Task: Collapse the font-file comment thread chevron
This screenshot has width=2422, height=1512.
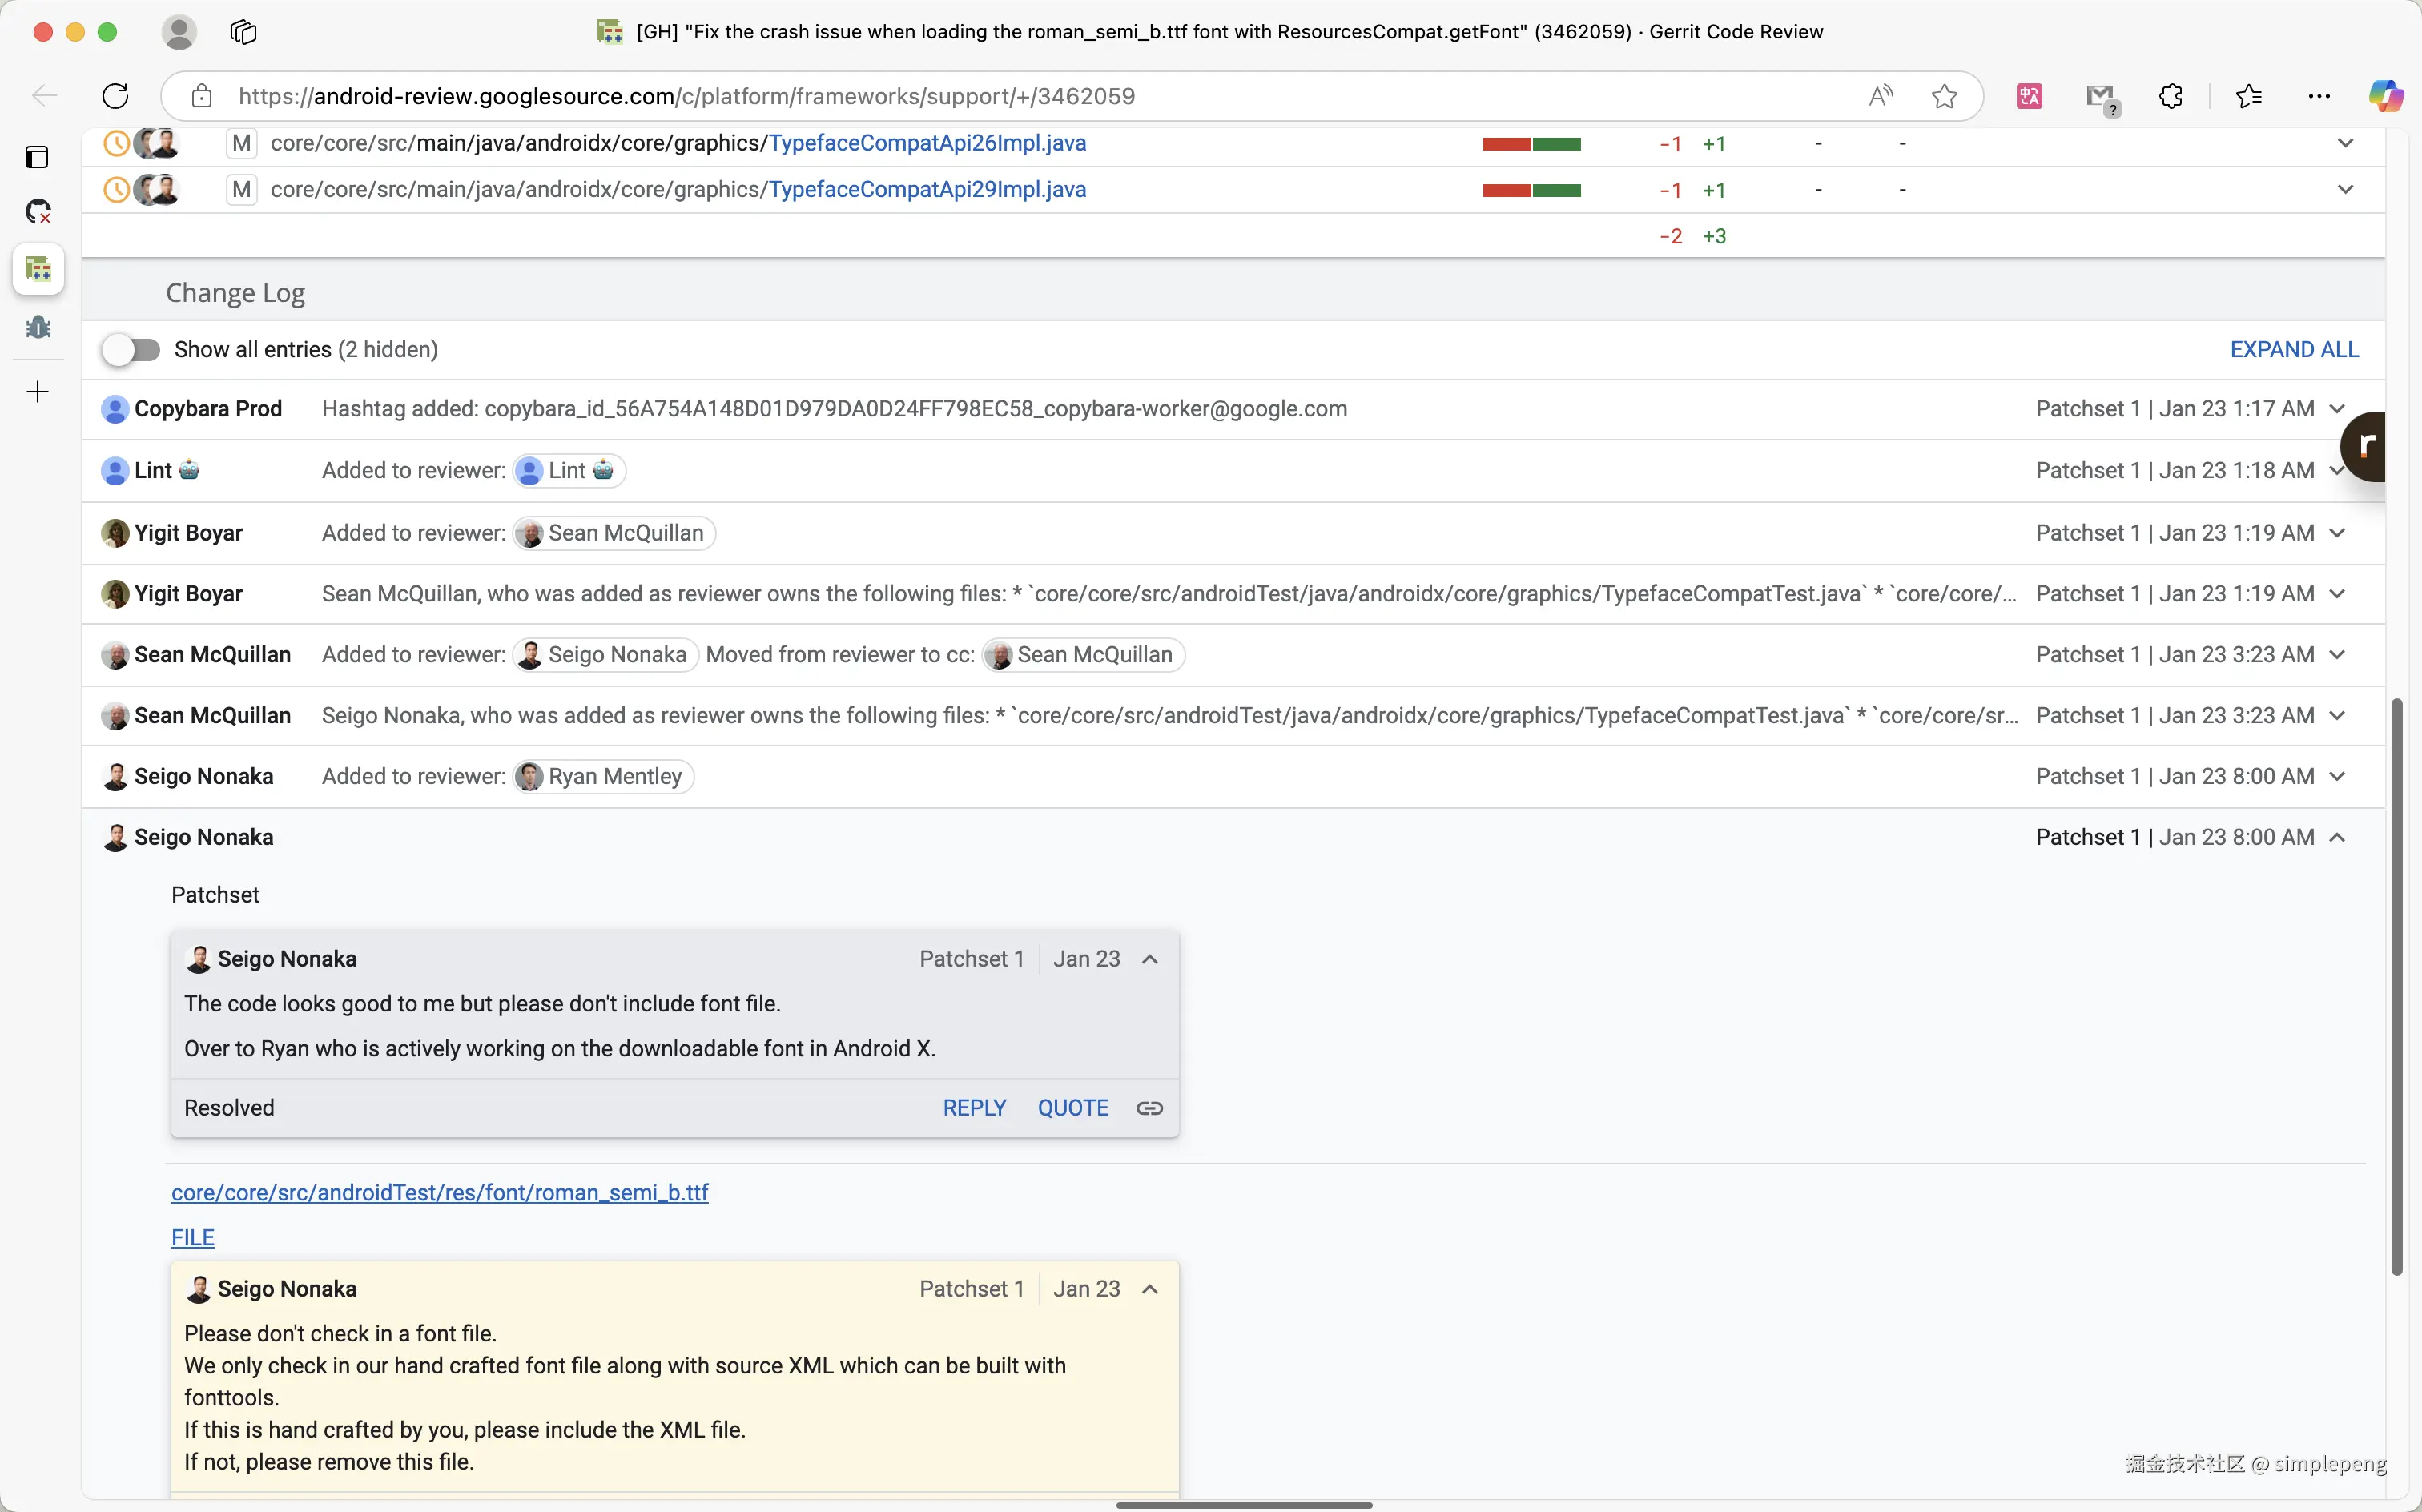Action: coord(1150,1289)
